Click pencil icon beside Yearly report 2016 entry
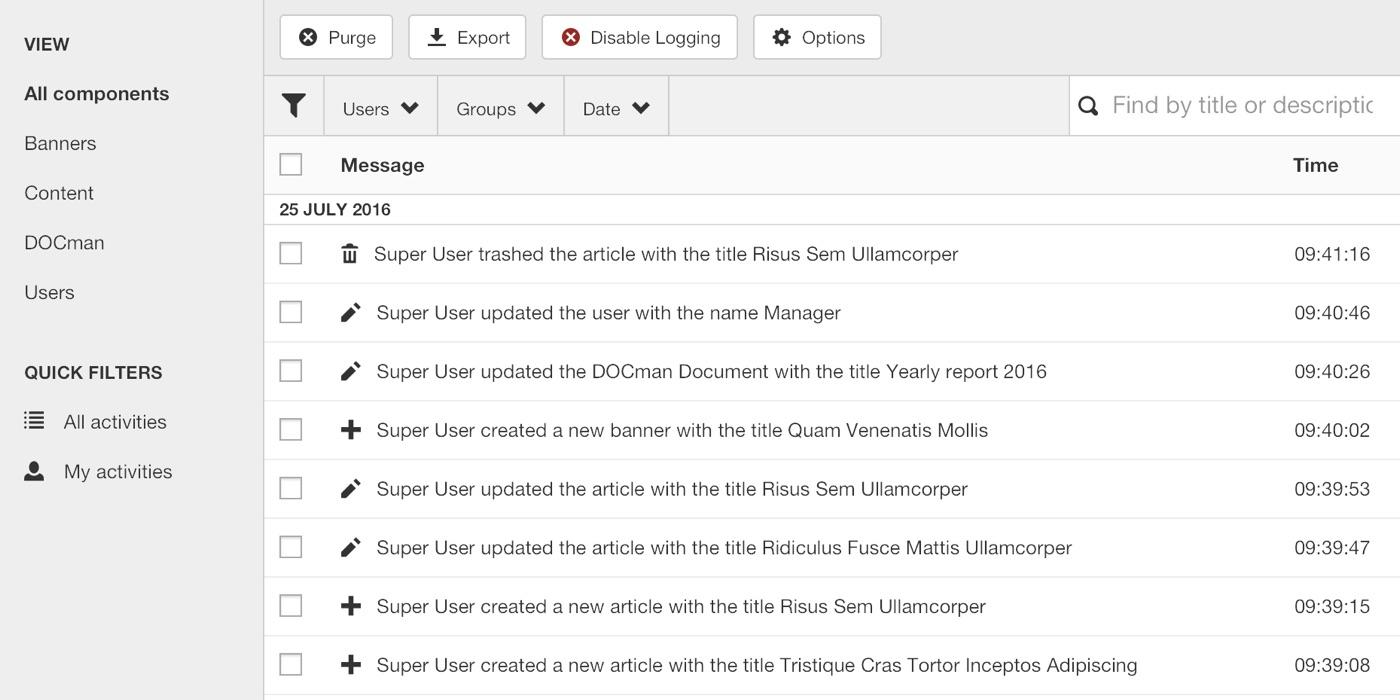The image size is (1400, 700). [x=350, y=372]
